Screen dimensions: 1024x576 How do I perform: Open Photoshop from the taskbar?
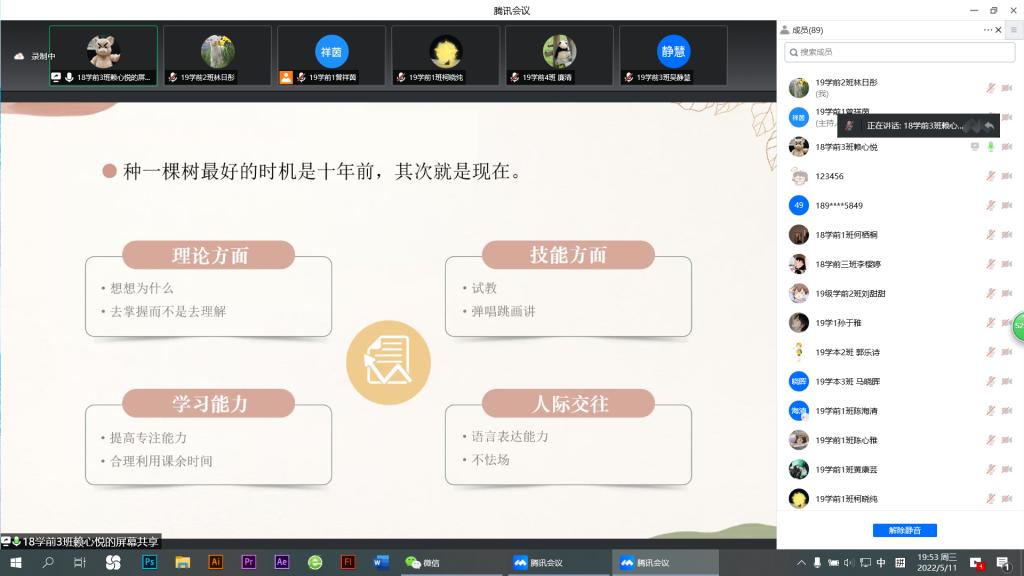(149, 563)
